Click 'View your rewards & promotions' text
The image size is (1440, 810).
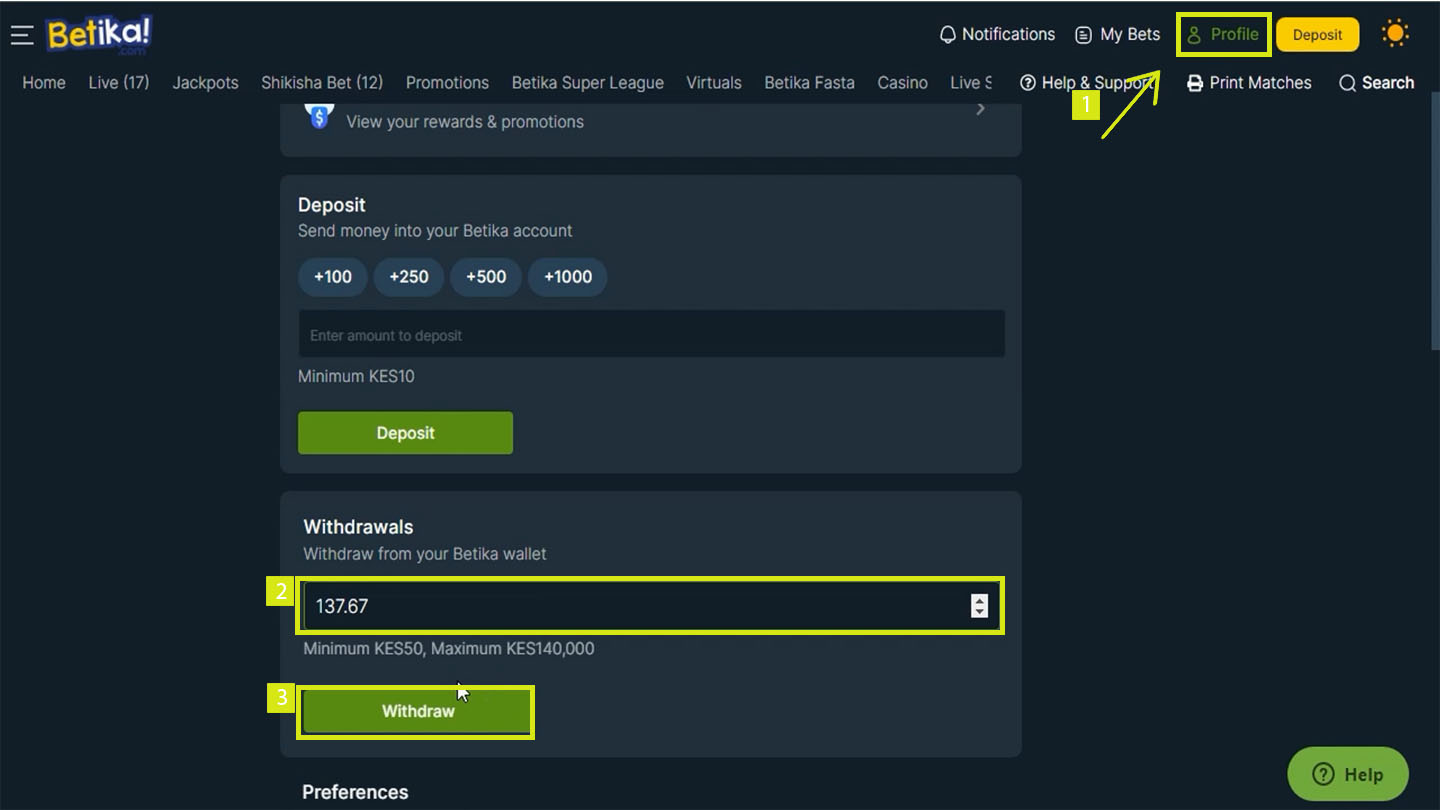tap(465, 122)
